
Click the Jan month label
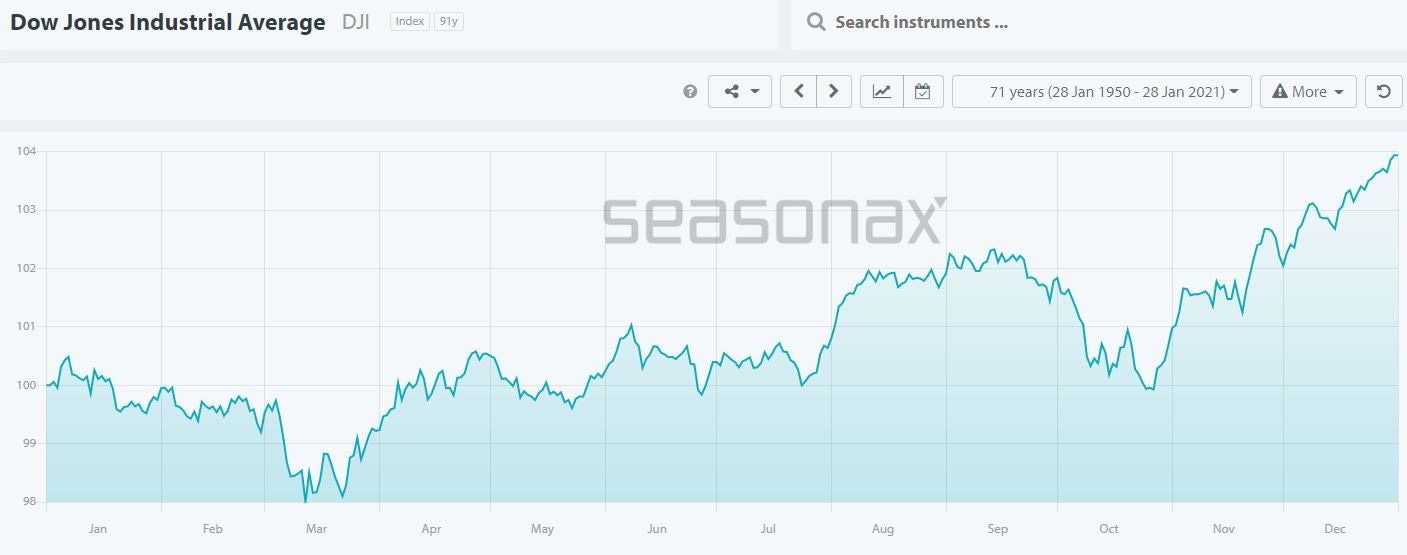pos(97,529)
